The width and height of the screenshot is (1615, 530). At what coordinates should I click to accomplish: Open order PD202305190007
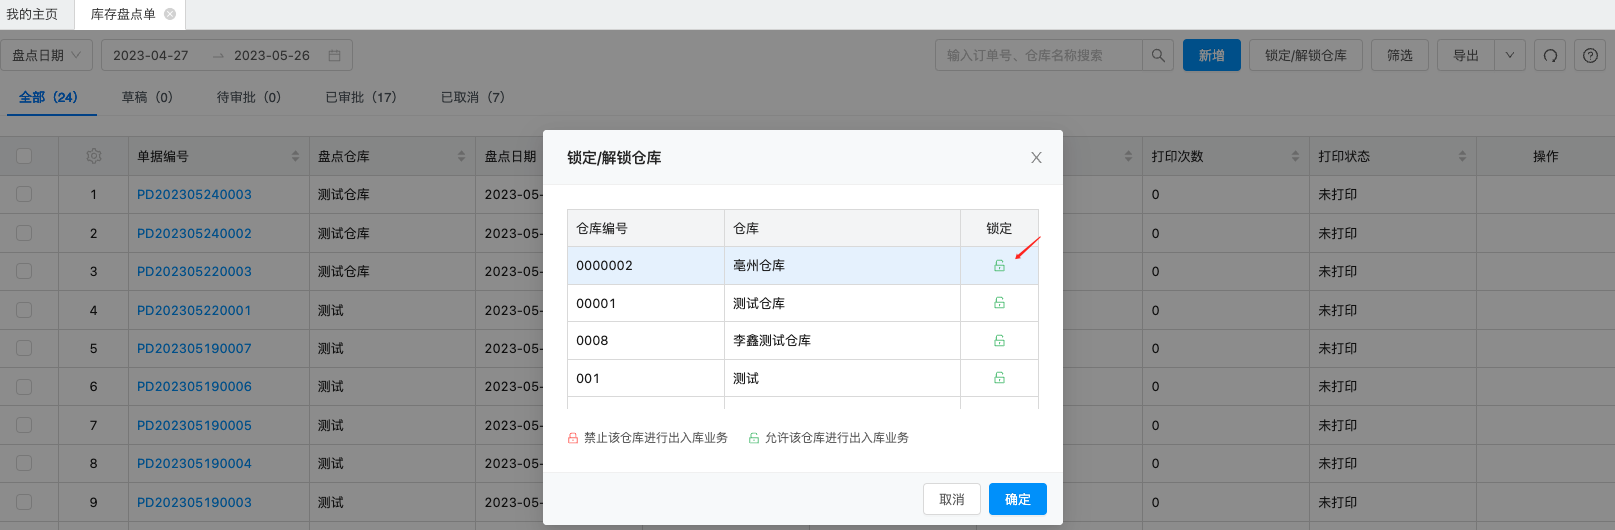(x=194, y=348)
